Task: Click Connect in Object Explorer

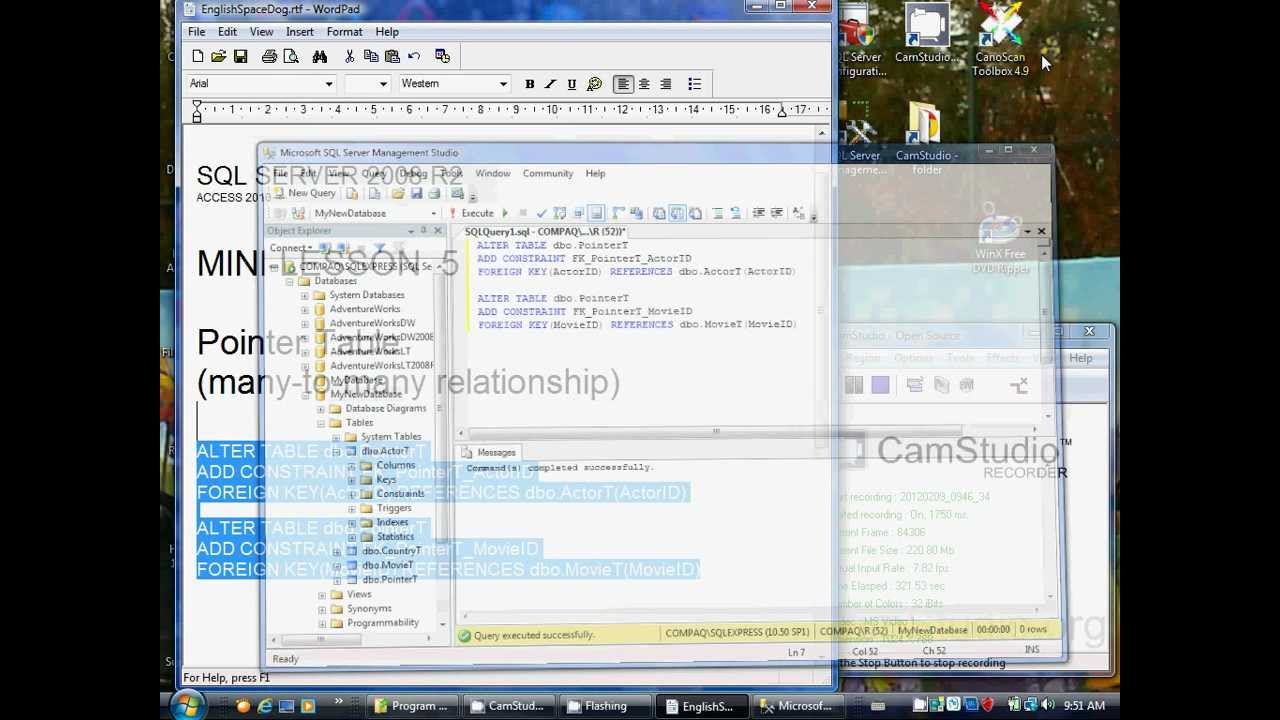Action: click(290, 248)
